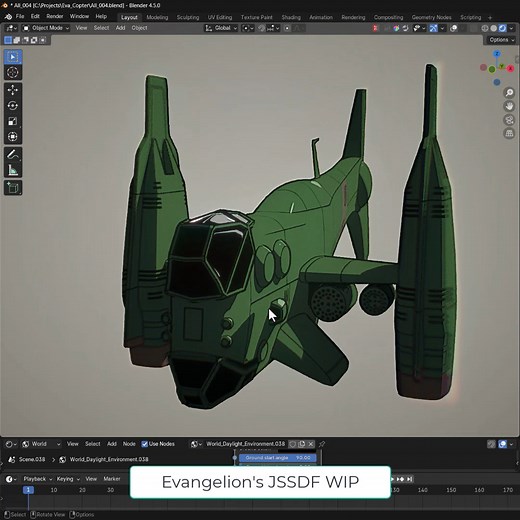This screenshot has height=520, width=520.
Task: Open the Keying dropdown in timeline
Action: tap(68, 479)
